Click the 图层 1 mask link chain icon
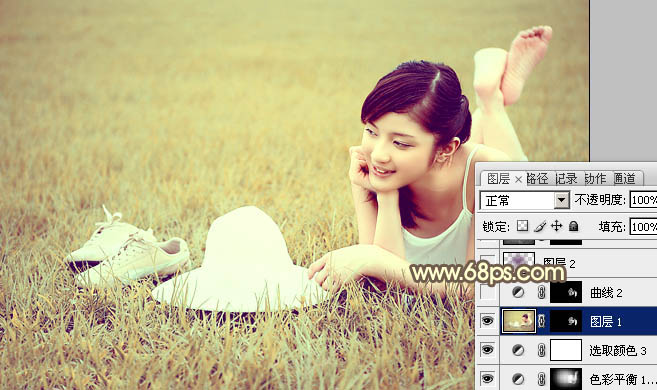 click(541, 321)
